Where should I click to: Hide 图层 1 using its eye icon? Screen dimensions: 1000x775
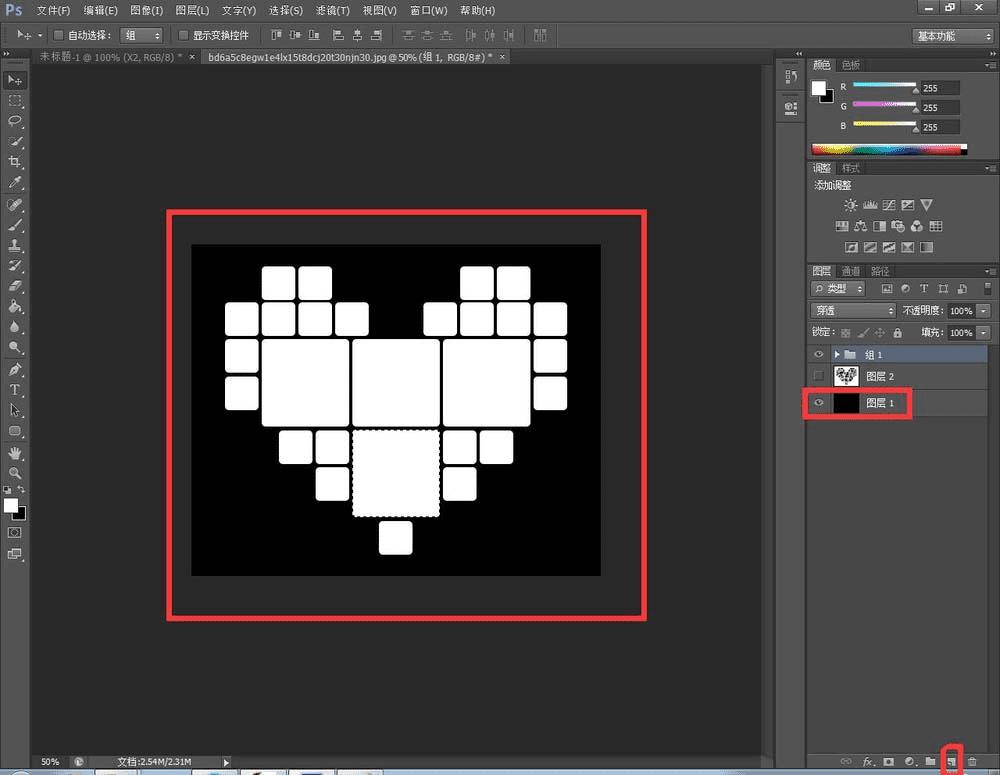pyautogui.click(x=819, y=403)
